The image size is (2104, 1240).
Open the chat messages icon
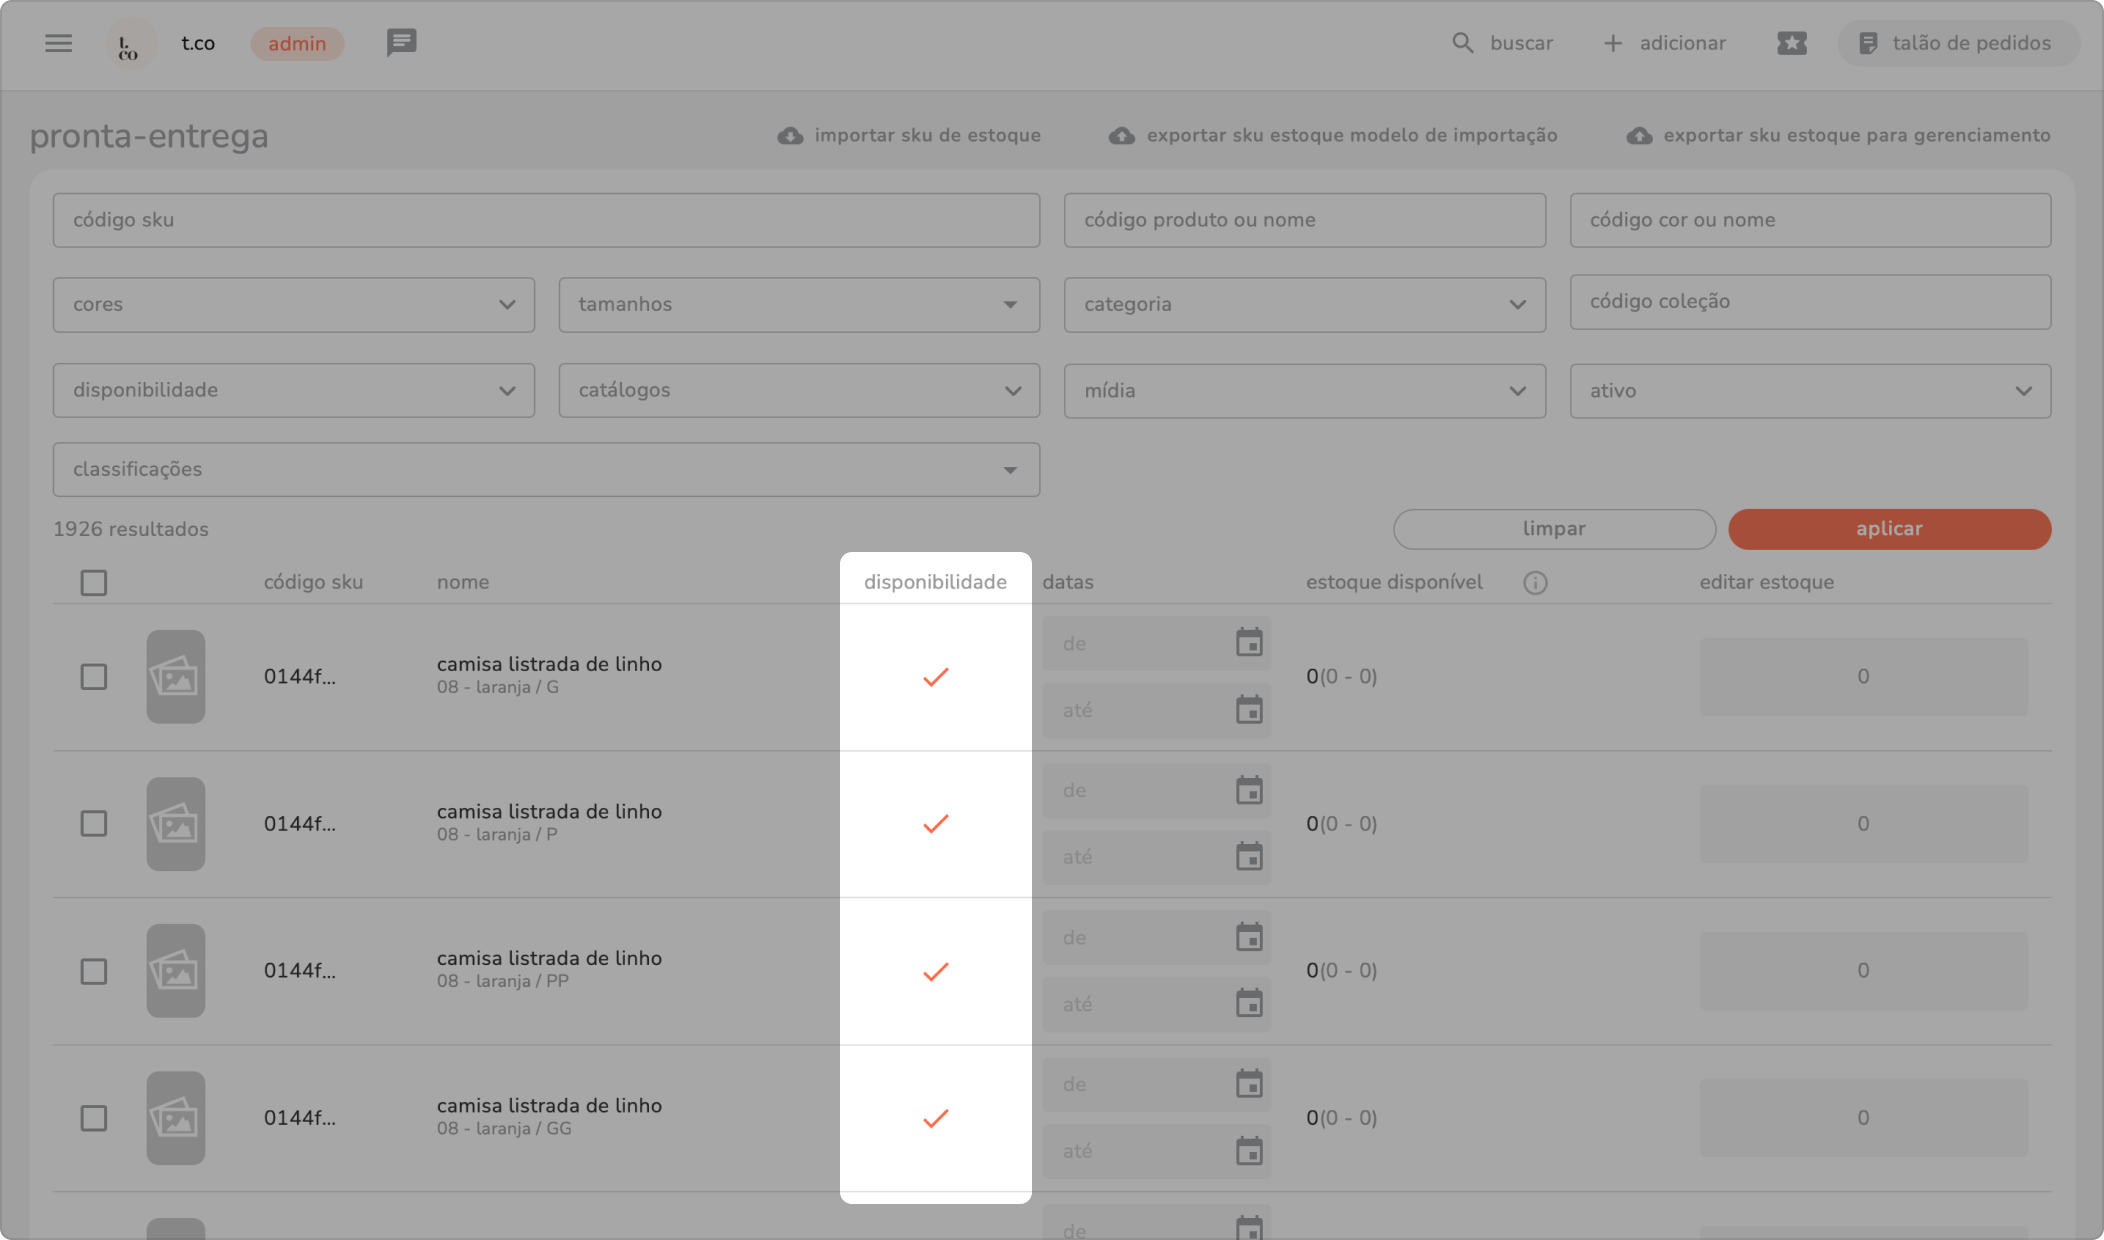(x=401, y=42)
